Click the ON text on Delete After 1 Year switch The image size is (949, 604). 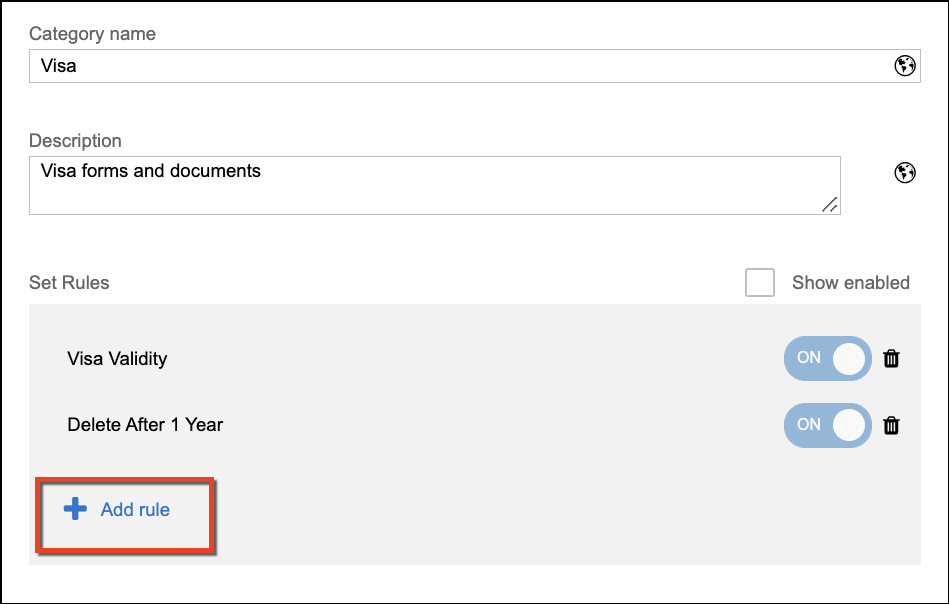tap(808, 424)
